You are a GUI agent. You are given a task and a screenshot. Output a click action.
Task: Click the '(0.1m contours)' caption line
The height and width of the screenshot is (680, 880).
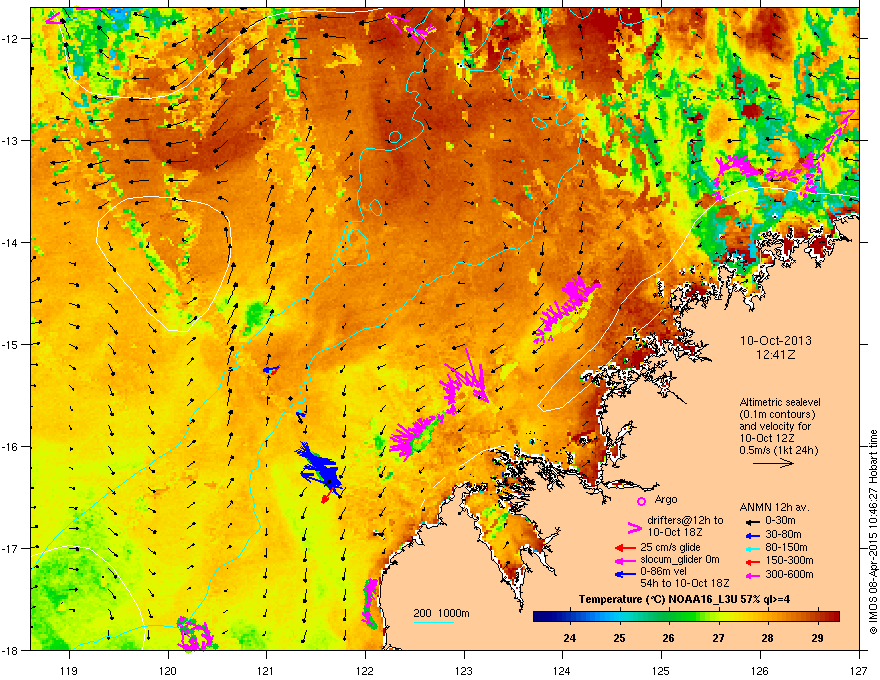point(777,415)
